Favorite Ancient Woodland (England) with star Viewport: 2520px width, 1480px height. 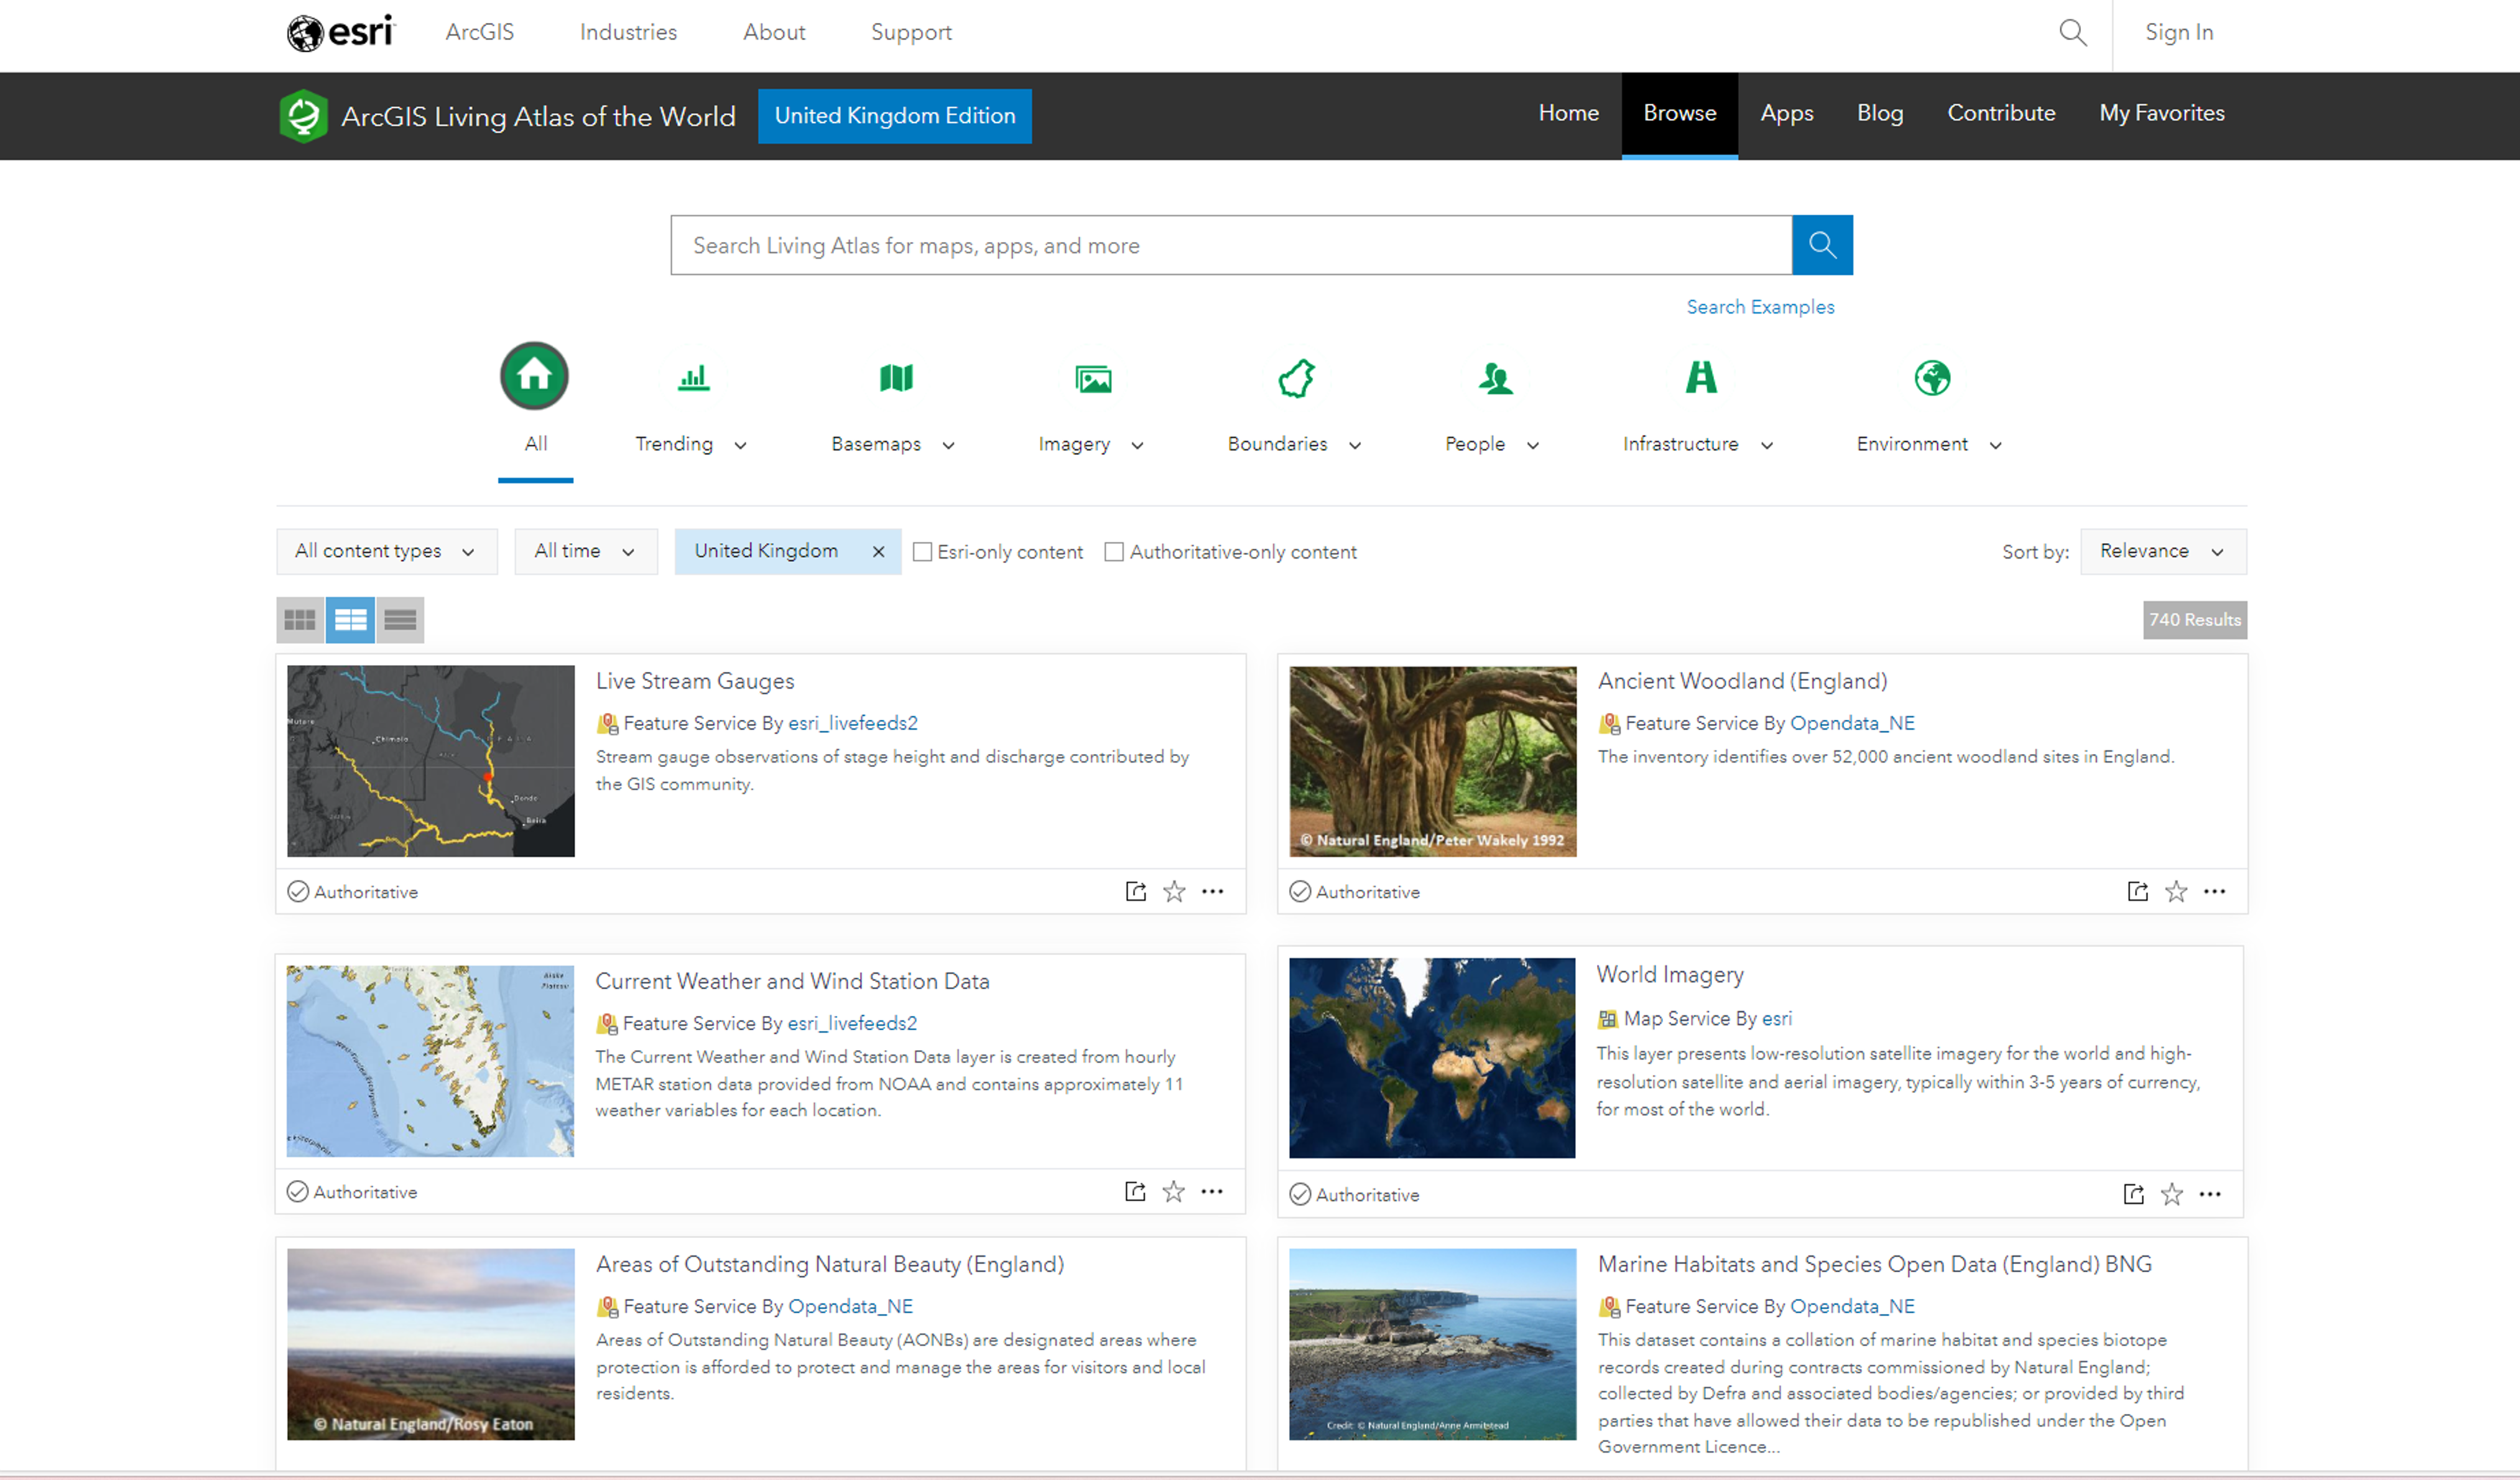coord(2176,891)
